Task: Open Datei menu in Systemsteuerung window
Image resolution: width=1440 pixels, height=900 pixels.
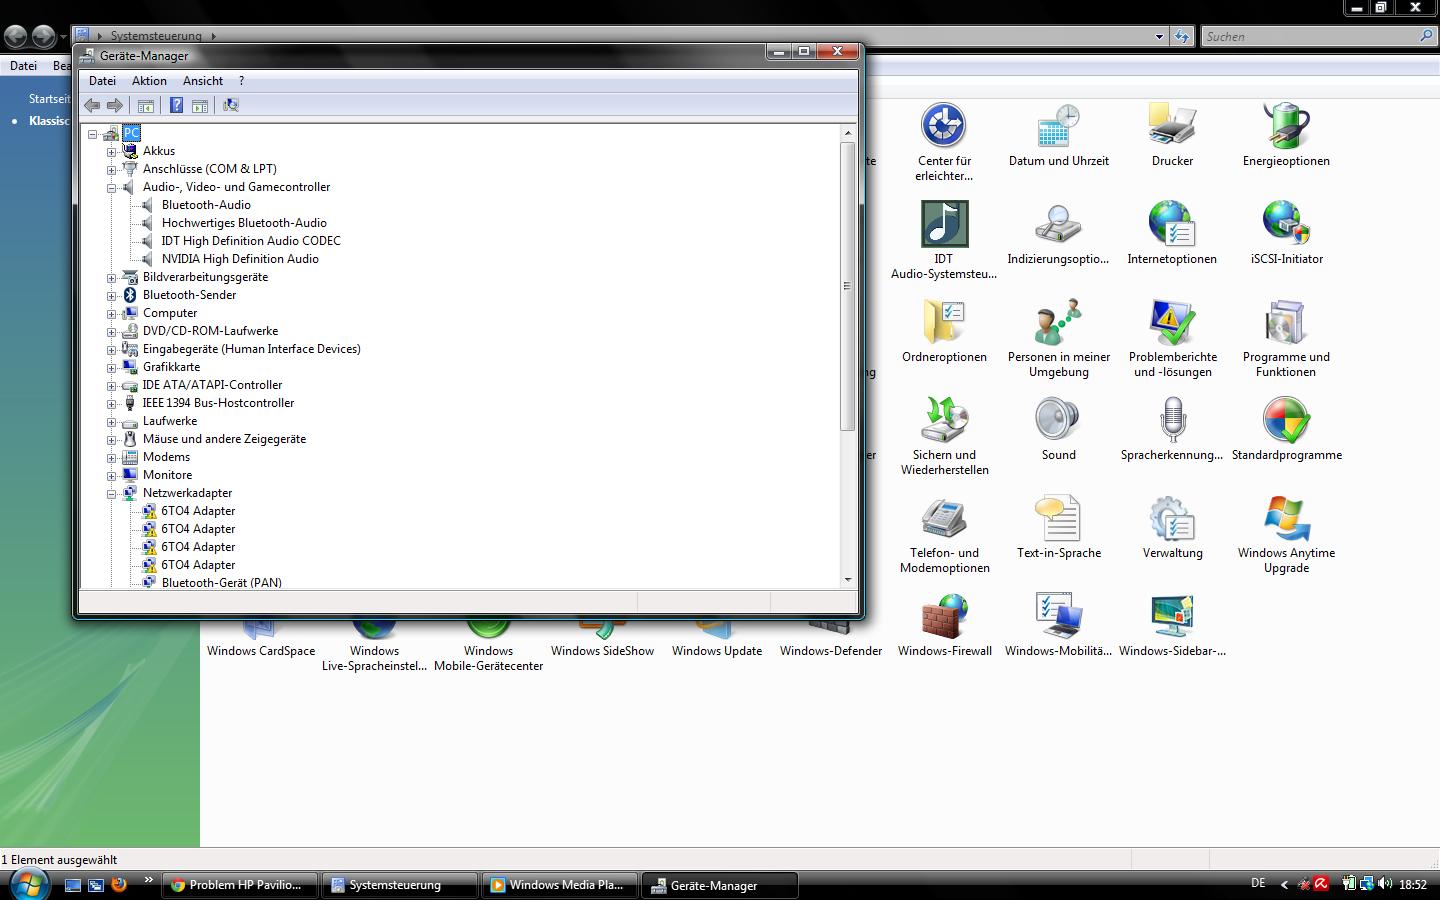Action: tap(23, 66)
